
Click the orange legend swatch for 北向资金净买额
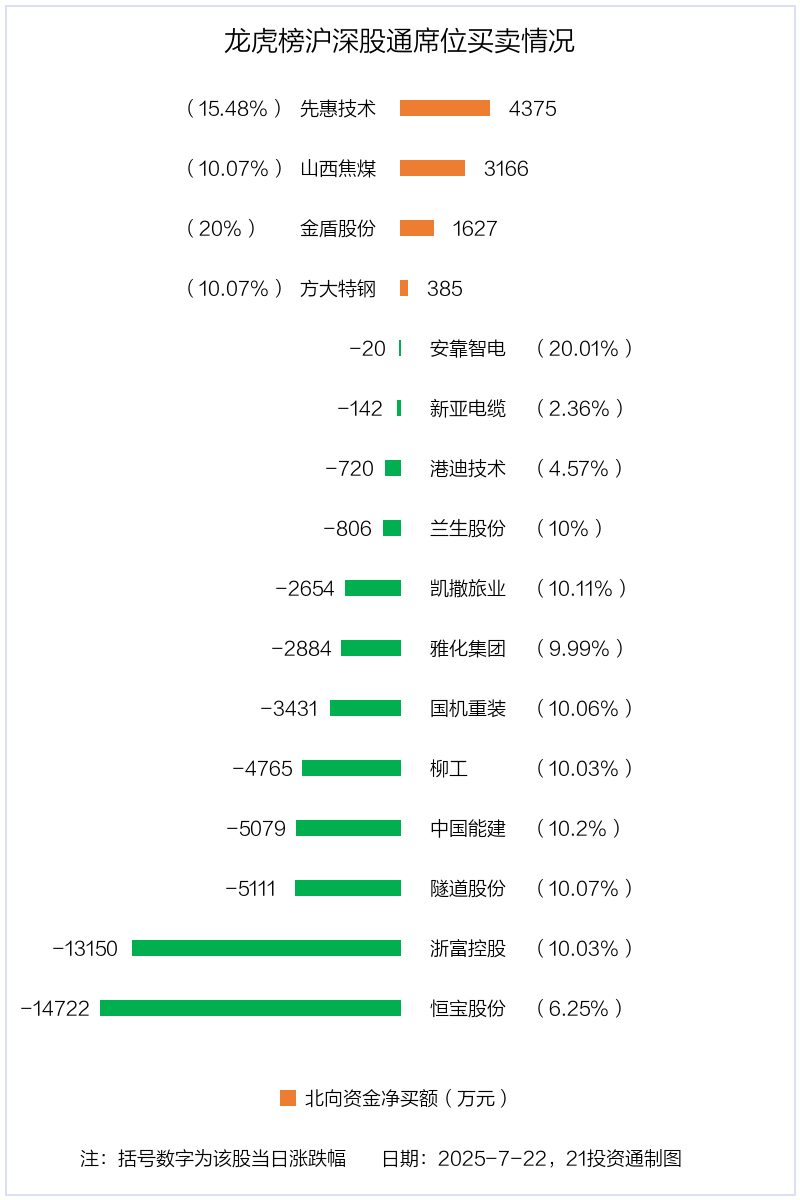pos(288,1098)
